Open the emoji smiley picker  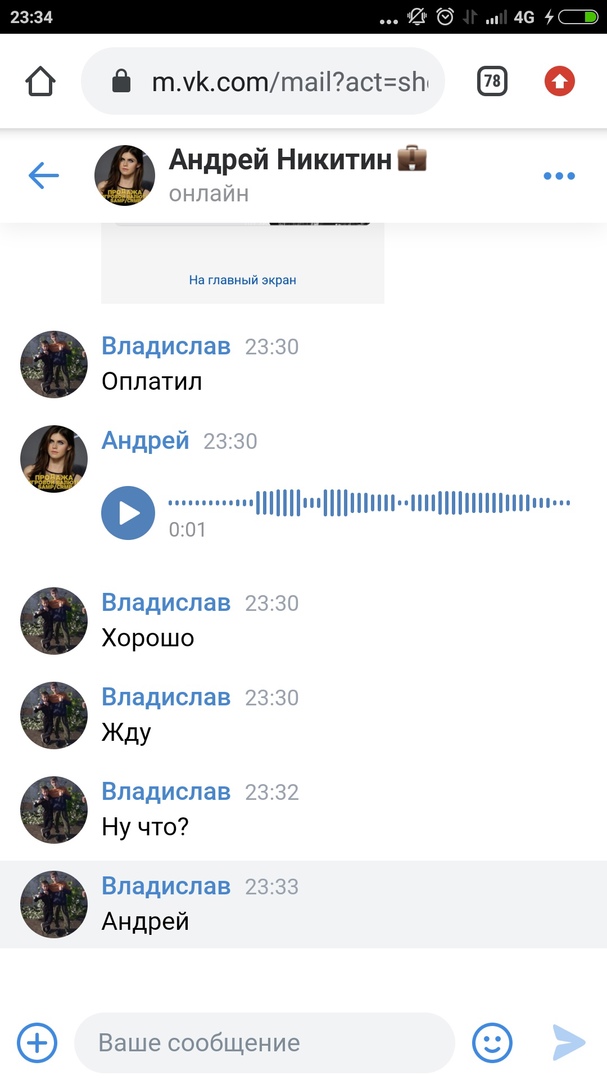pos(492,1043)
